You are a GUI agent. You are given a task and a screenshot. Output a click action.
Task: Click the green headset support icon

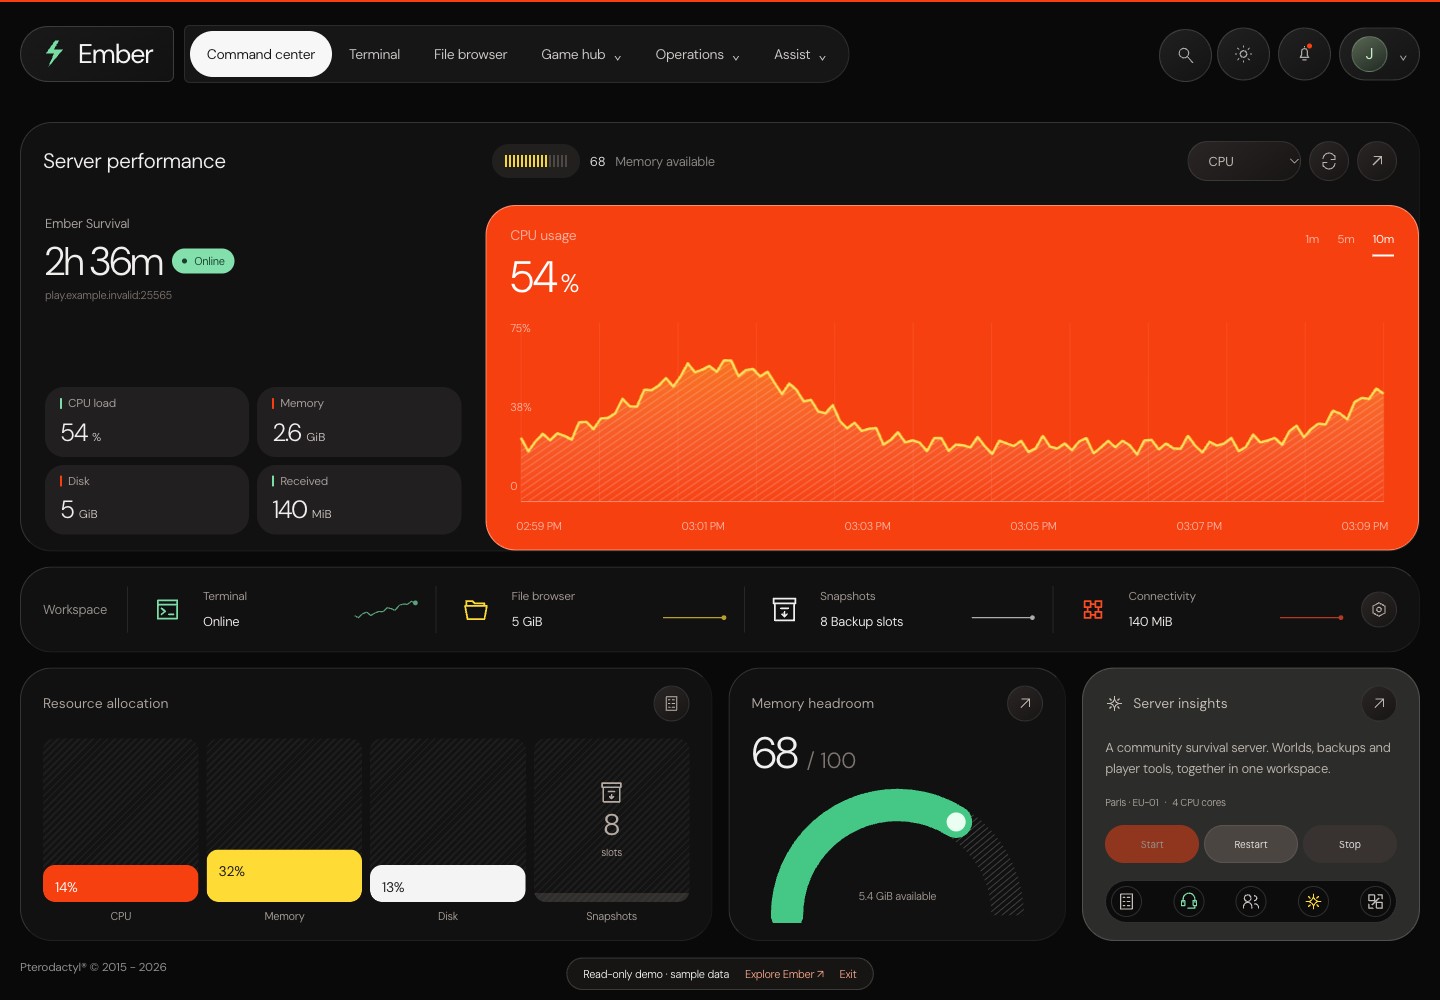tap(1189, 901)
